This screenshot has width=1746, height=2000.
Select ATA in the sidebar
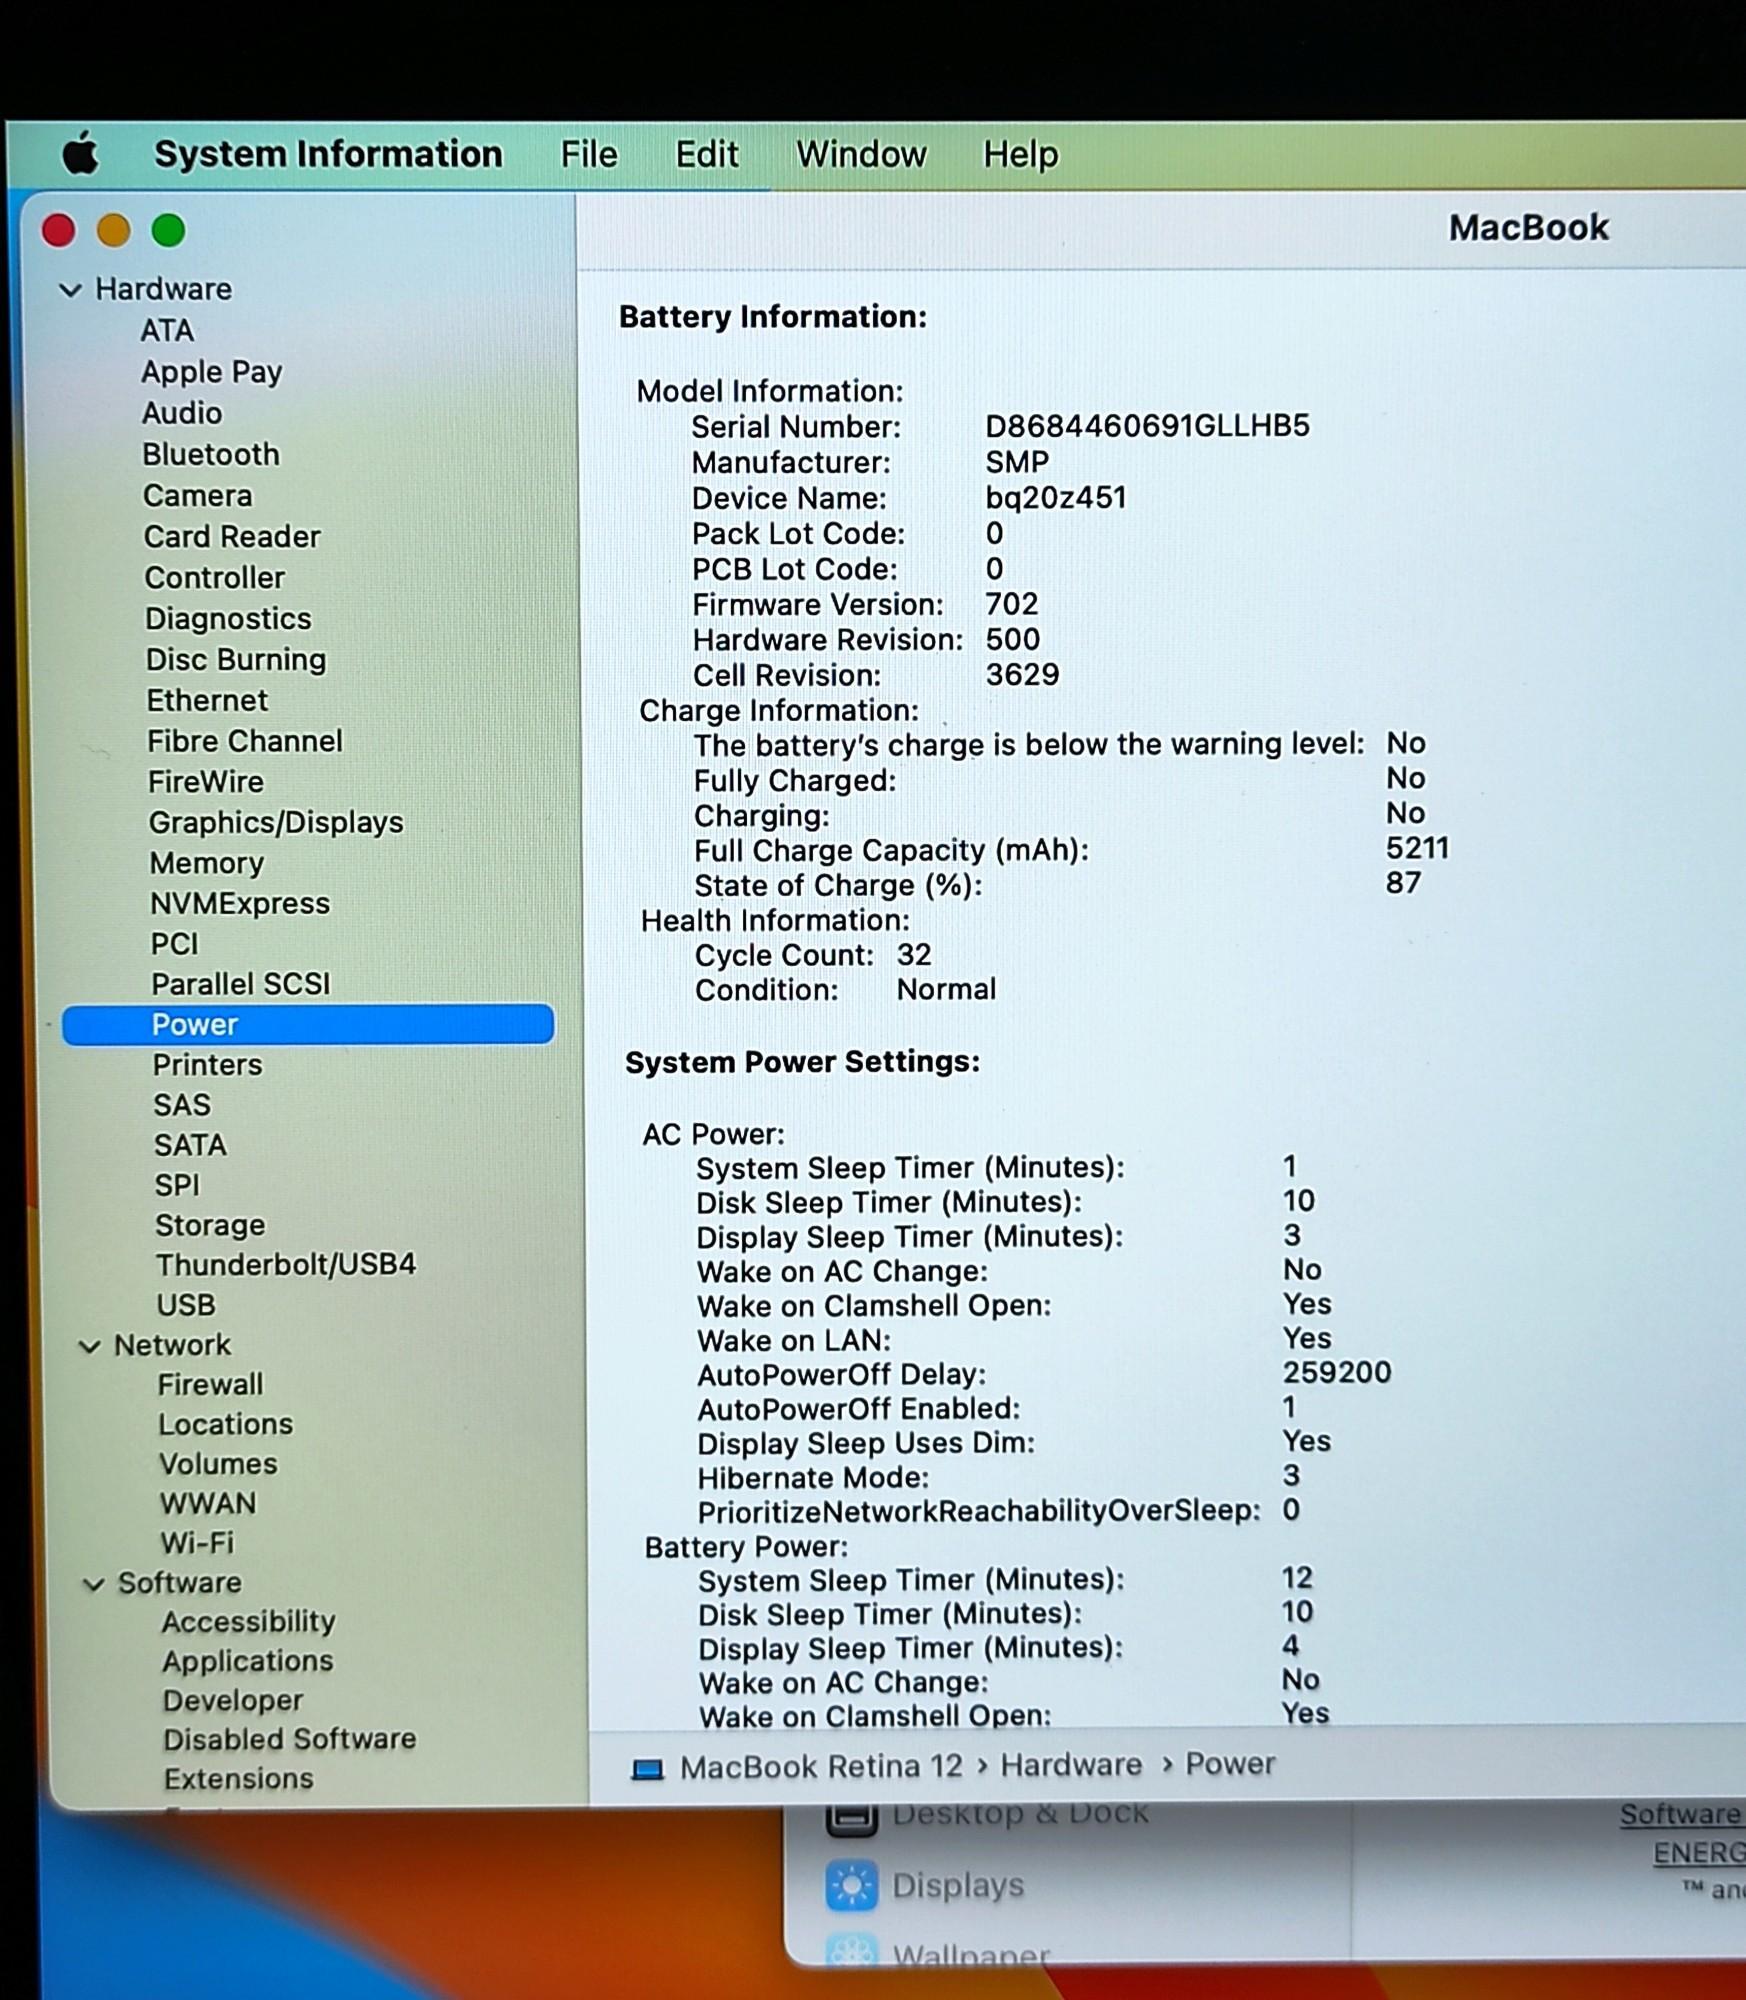[x=167, y=331]
